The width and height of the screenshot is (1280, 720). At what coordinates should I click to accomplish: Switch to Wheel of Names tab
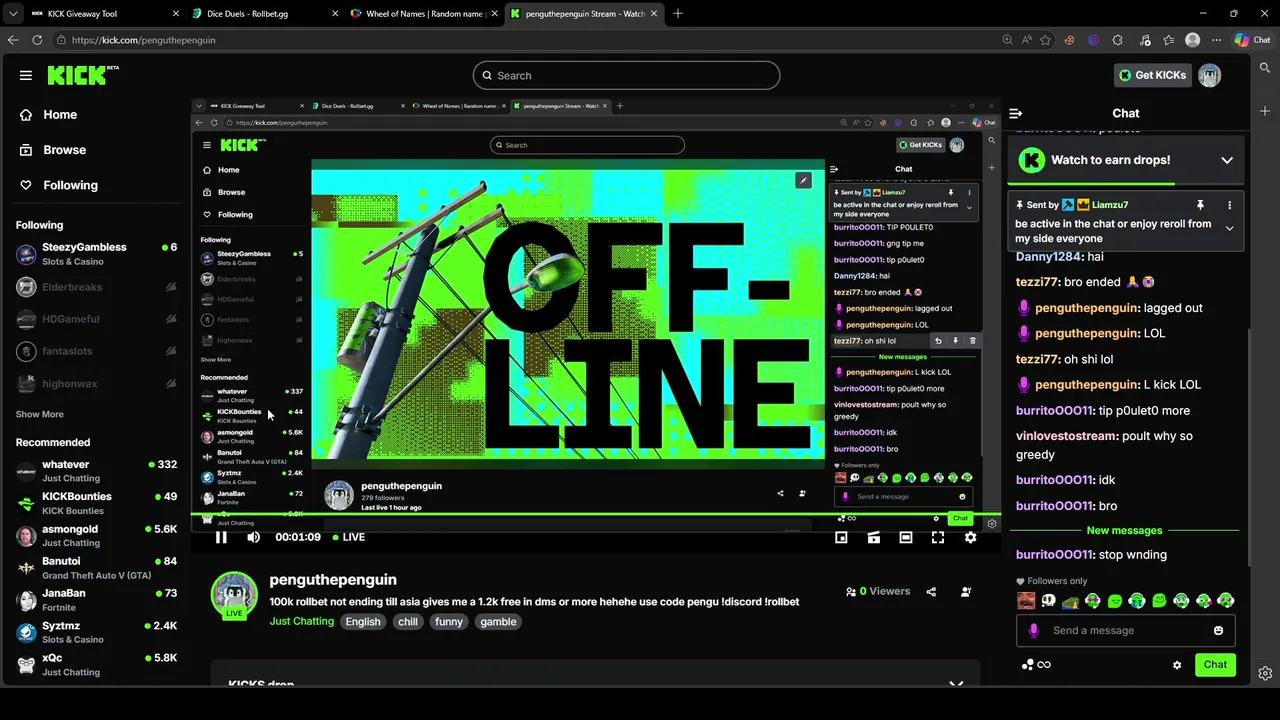[x=421, y=14]
